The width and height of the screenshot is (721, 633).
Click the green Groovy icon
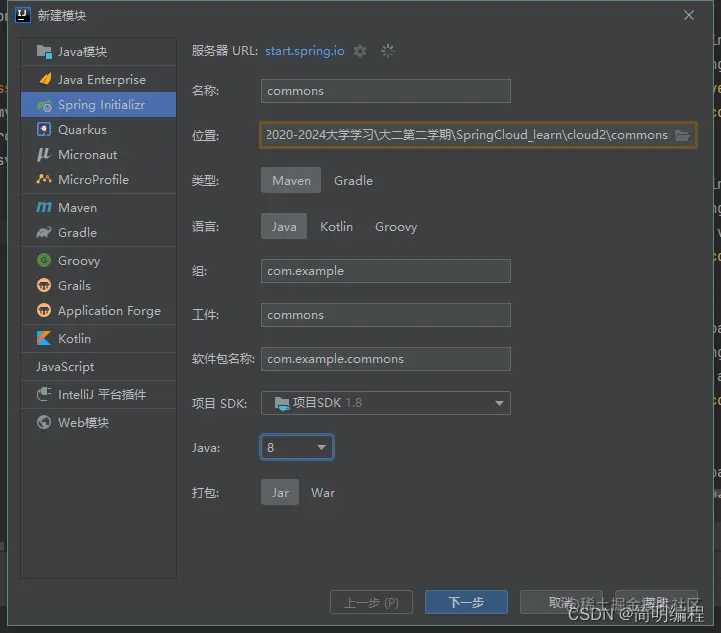44,260
